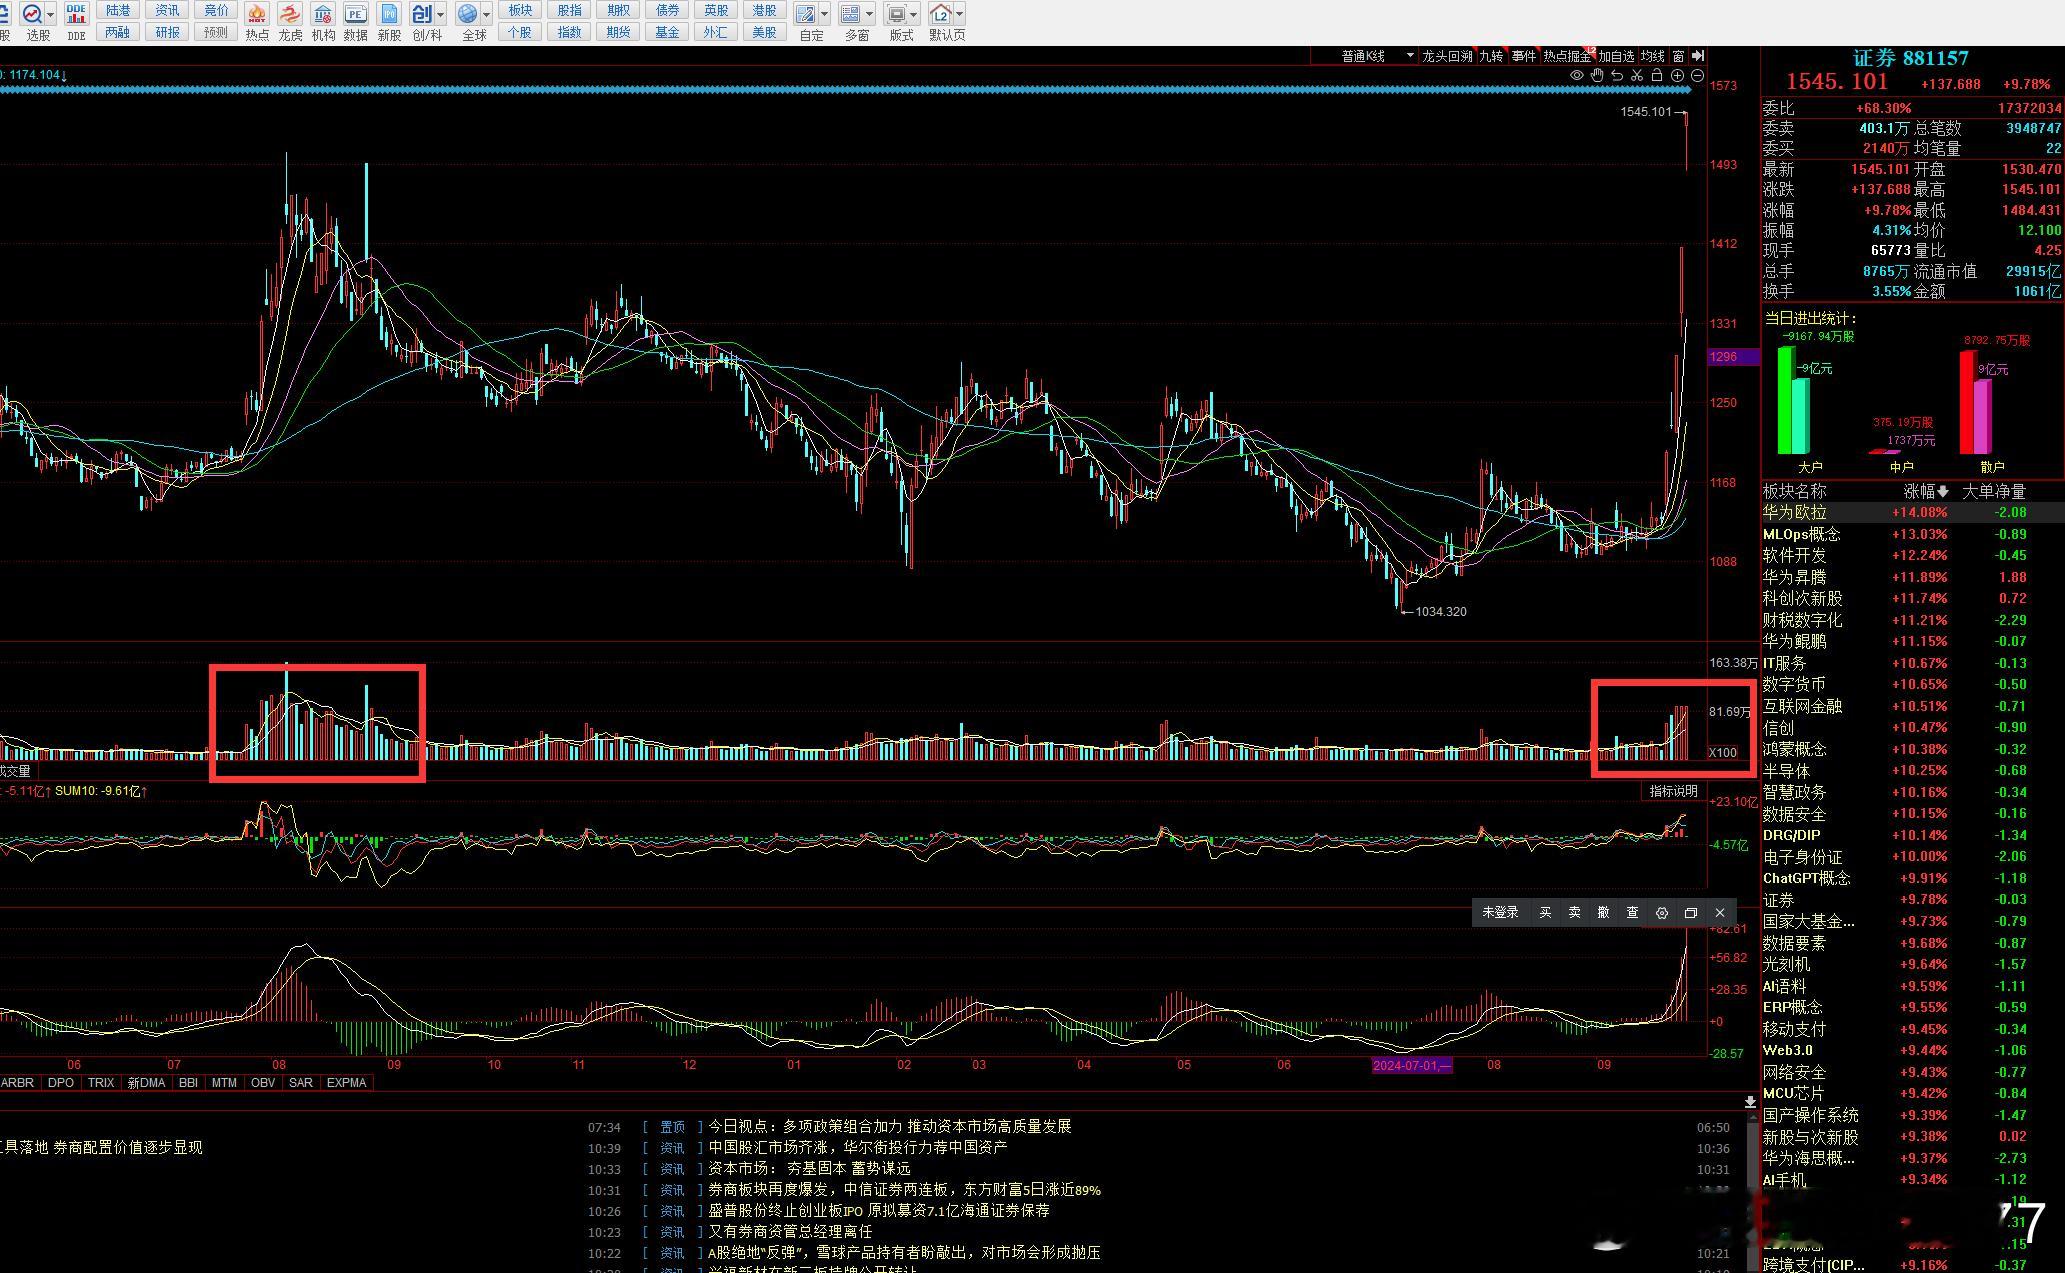
Task: Switch to SAR indicator tab
Action: (x=301, y=1083)
